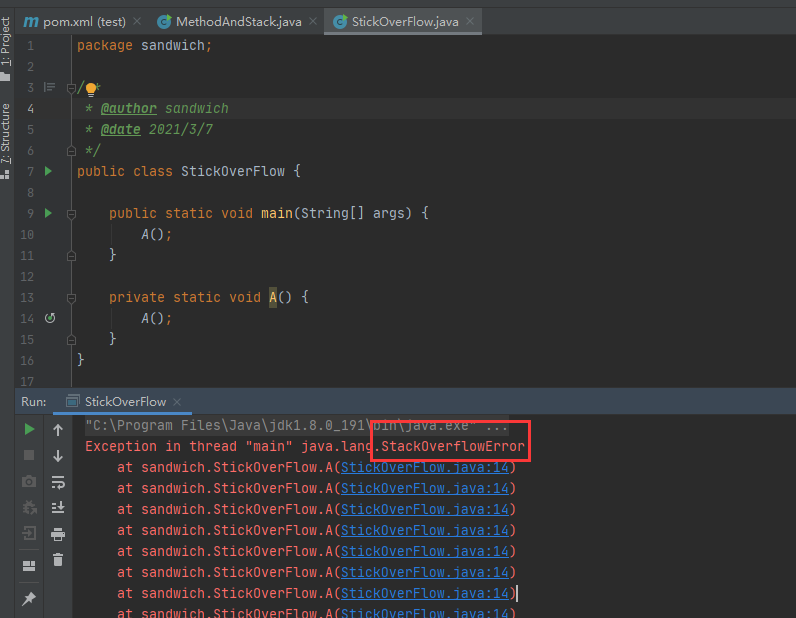Click the Restore Layout icon

29,566
